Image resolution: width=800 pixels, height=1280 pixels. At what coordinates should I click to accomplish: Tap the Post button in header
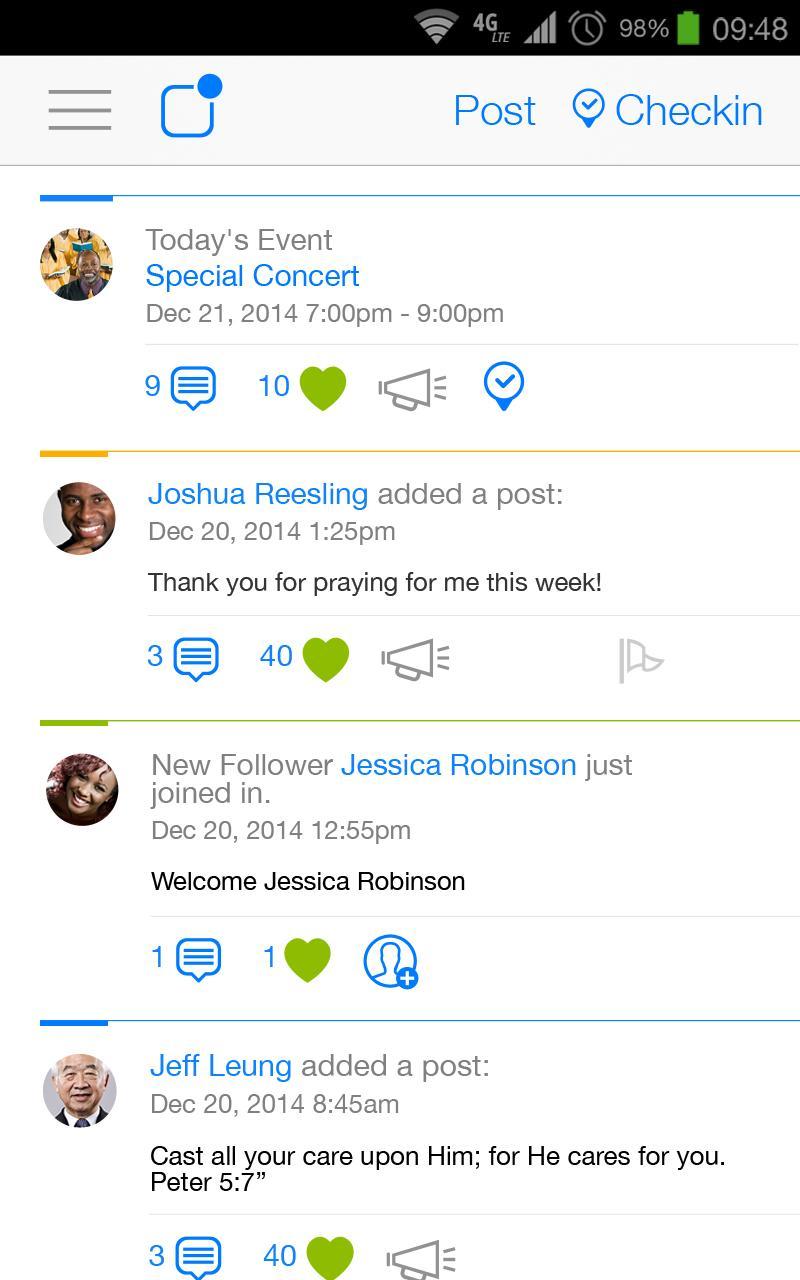494,110
